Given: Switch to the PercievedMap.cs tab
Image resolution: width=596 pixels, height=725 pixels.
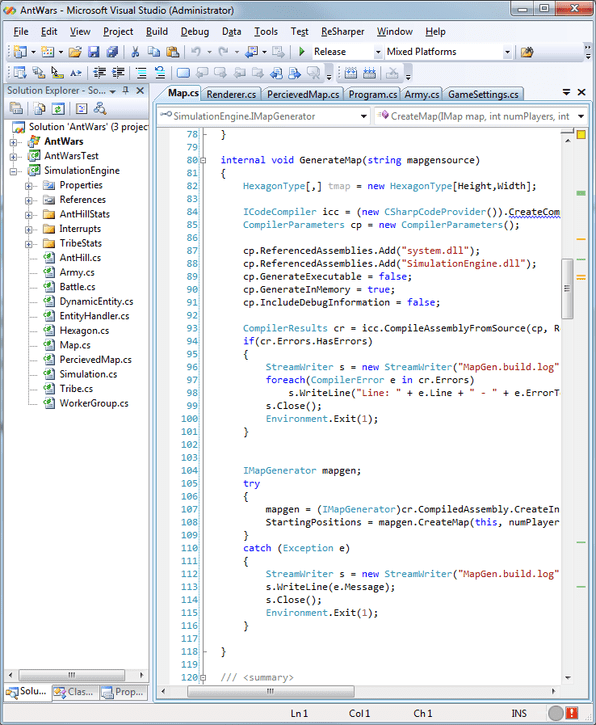Looking at the screenshot, I should coord(303,94).
